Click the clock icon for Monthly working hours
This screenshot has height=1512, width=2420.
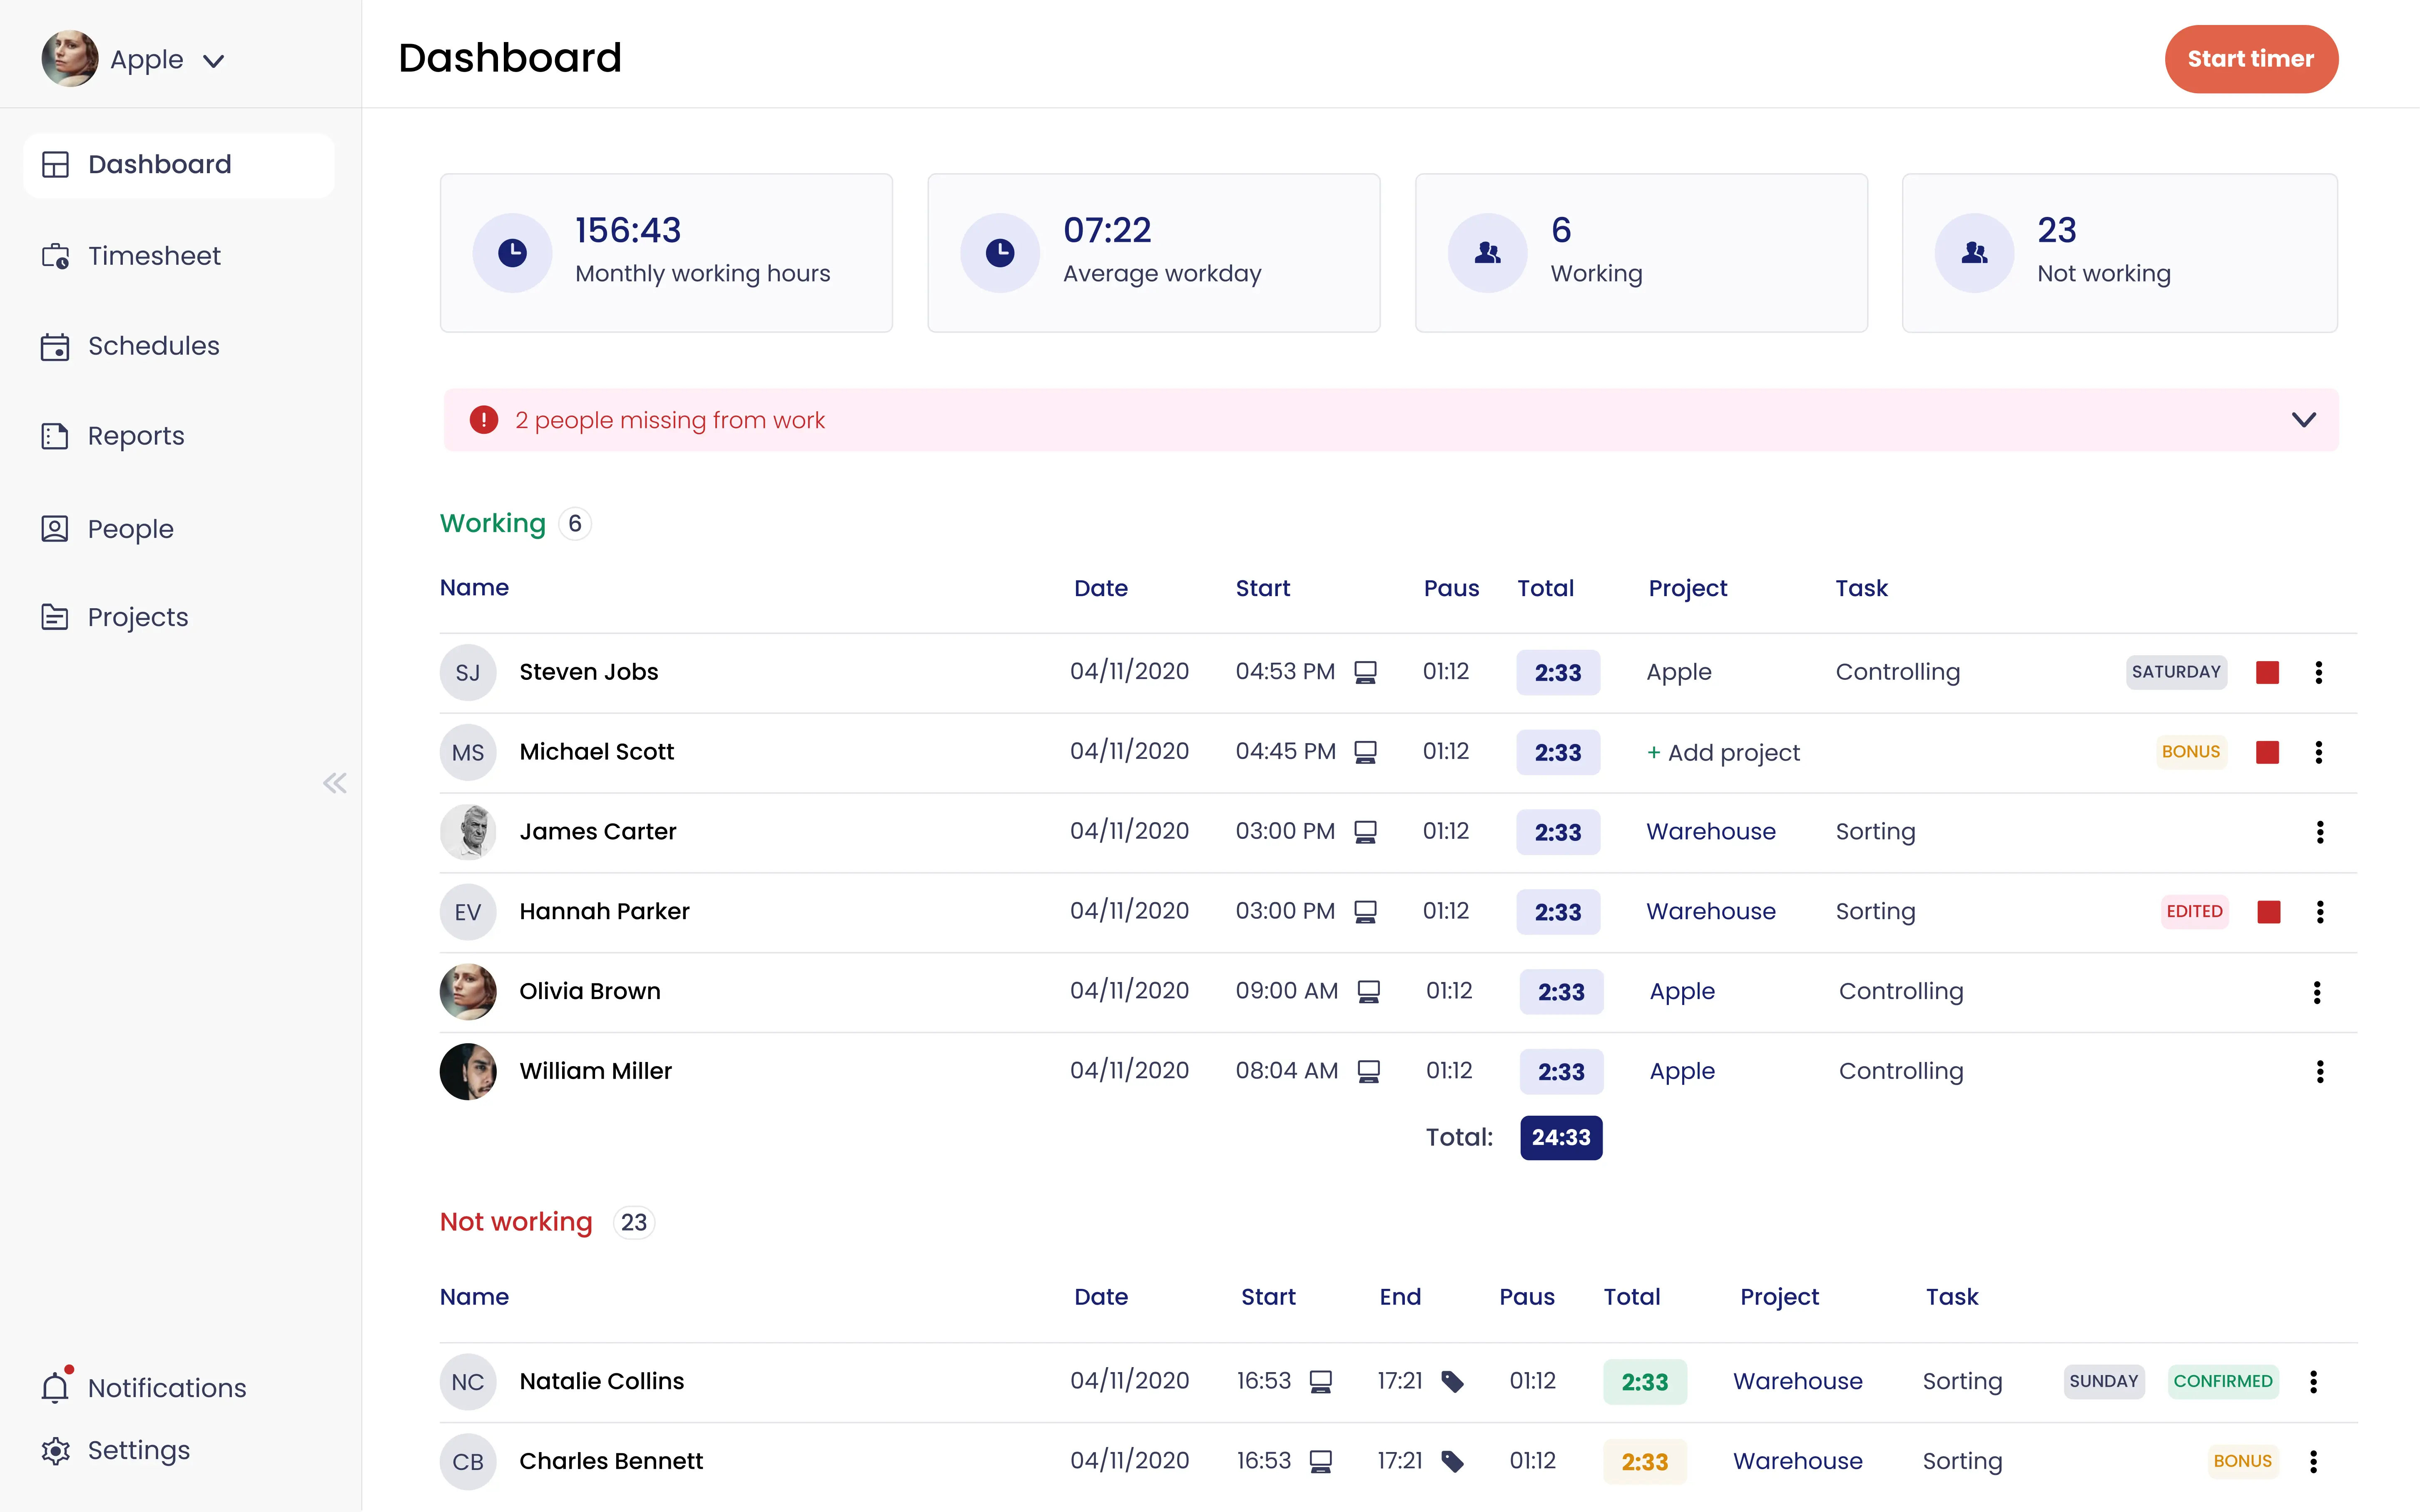coord(512,253)
